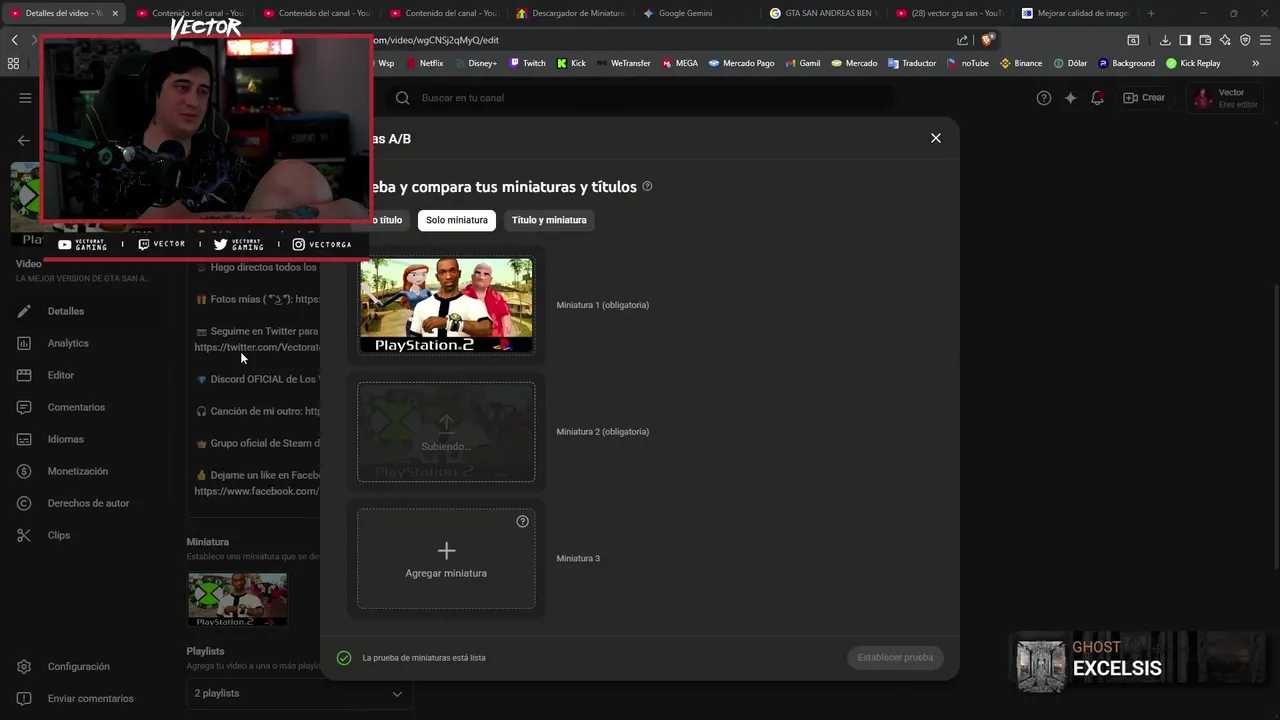Open the help icon on Miniatura 3 slot
The width and height of the screenshot is (1280, 720).
522,521
